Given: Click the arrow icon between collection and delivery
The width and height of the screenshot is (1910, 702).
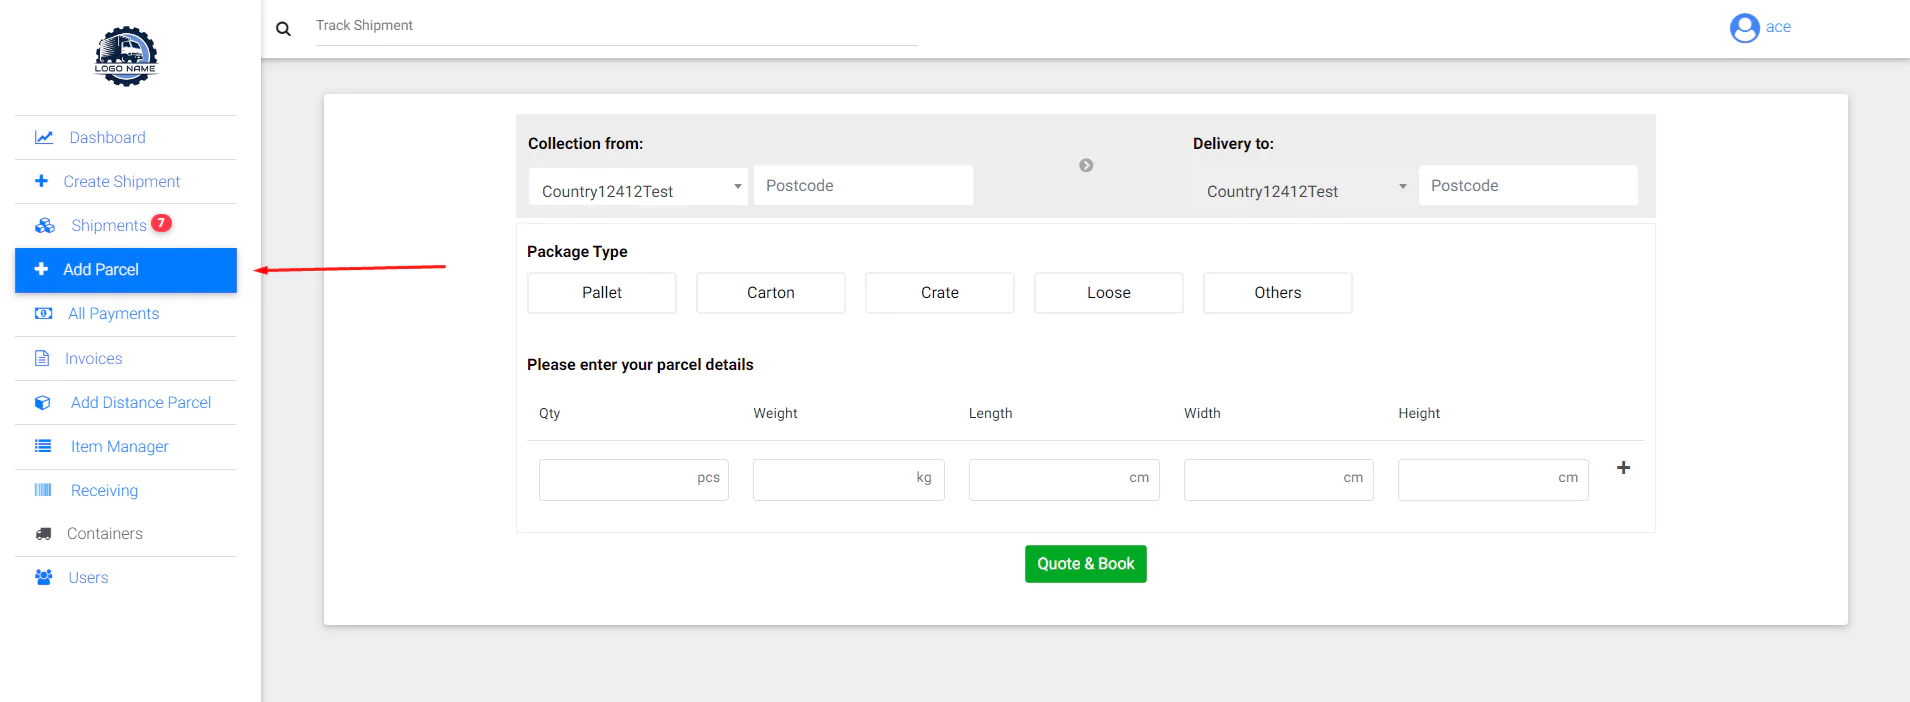Looking at the screenshot, I should click(1086, 165).
